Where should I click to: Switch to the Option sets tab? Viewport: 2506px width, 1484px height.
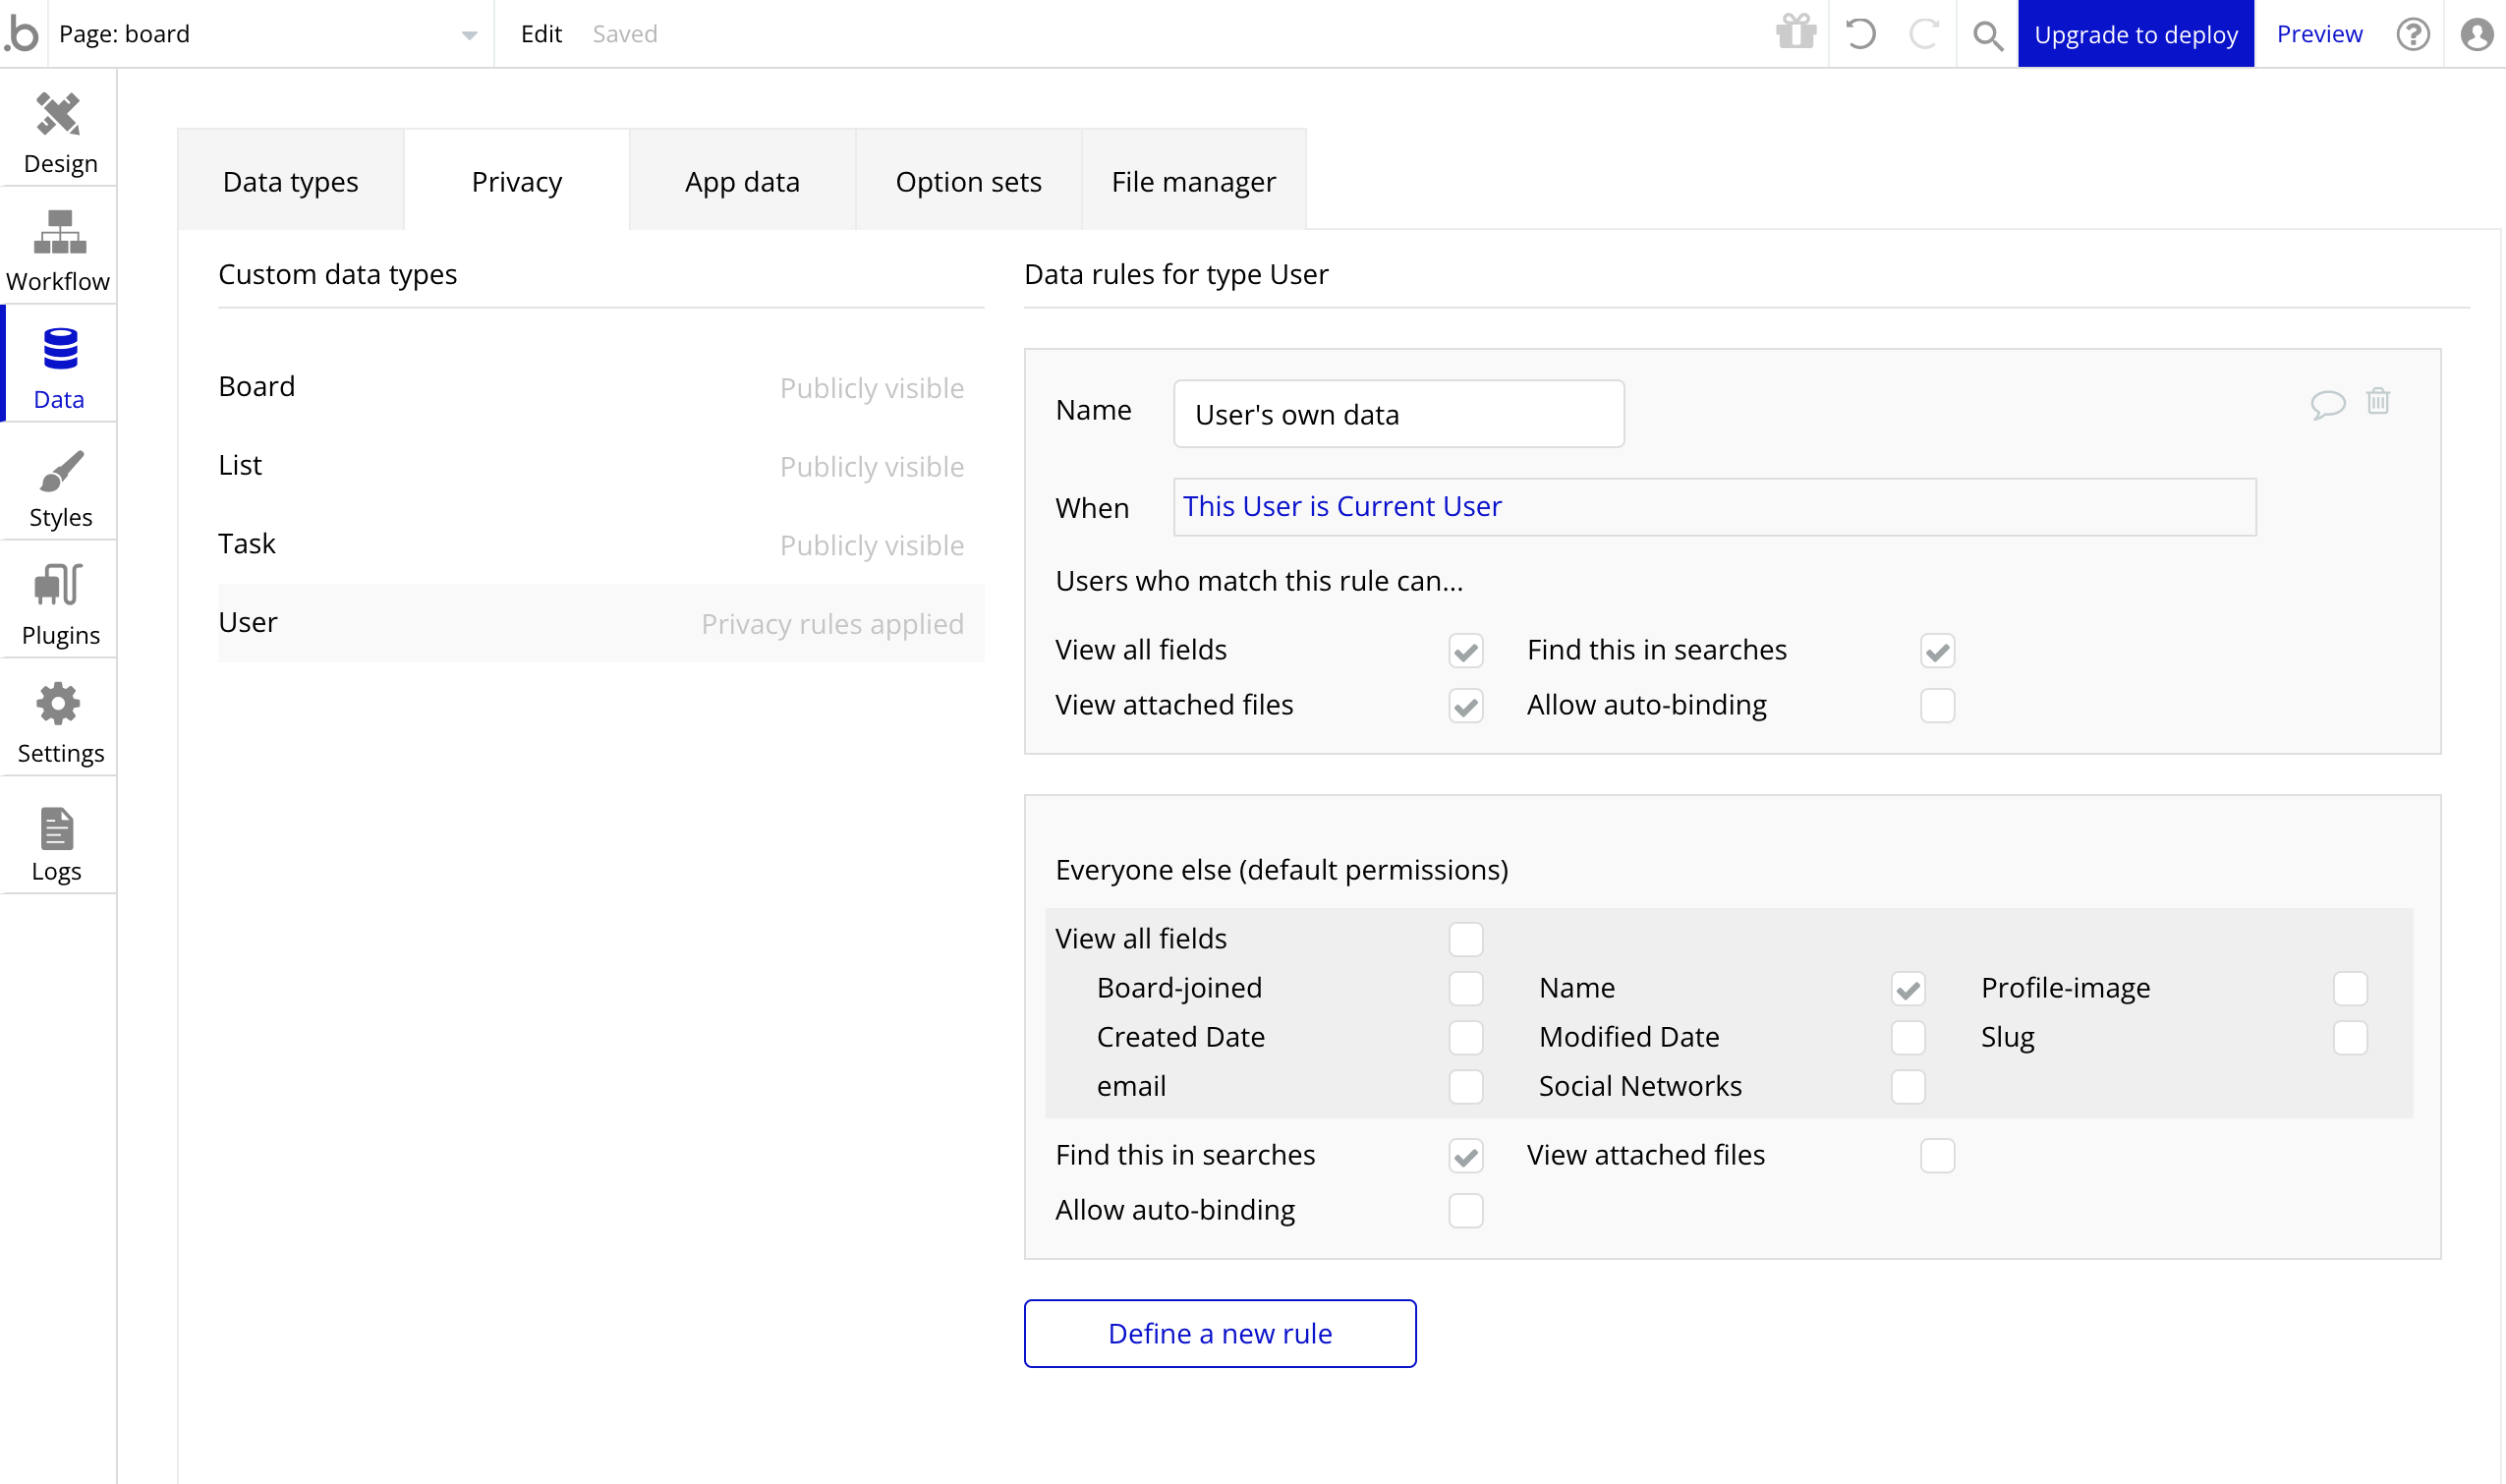click(x=967, y=182)
